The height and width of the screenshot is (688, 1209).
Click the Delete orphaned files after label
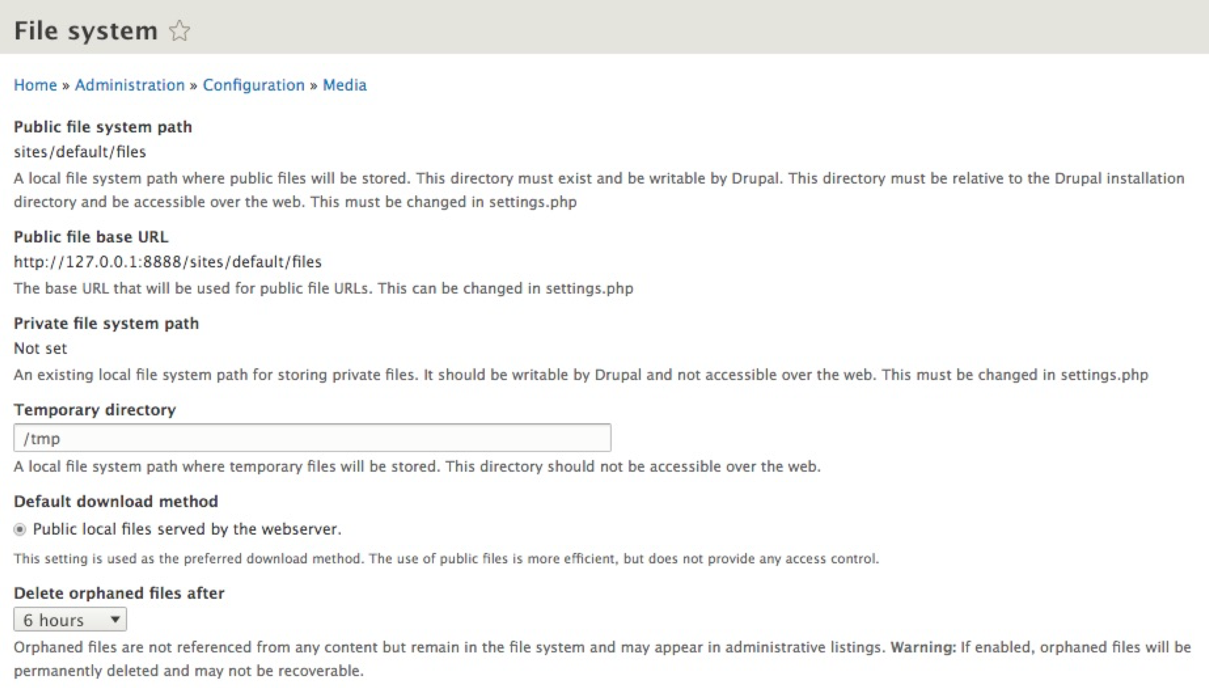coord(119,593)
